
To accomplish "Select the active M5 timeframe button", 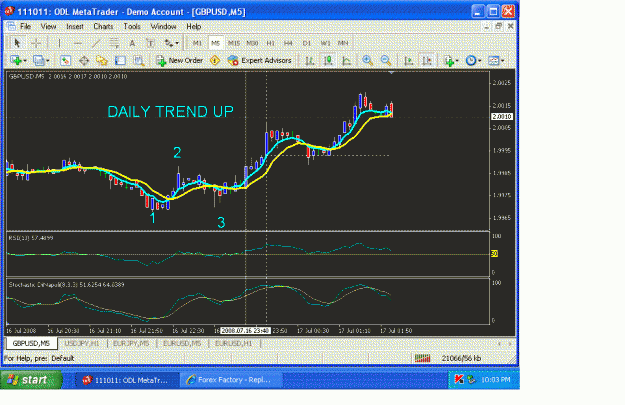I will pyautogui.click(x=215, y=43).
